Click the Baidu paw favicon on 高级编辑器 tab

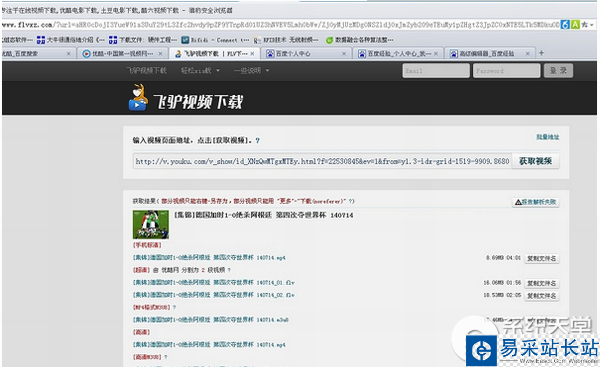[454, 54]
